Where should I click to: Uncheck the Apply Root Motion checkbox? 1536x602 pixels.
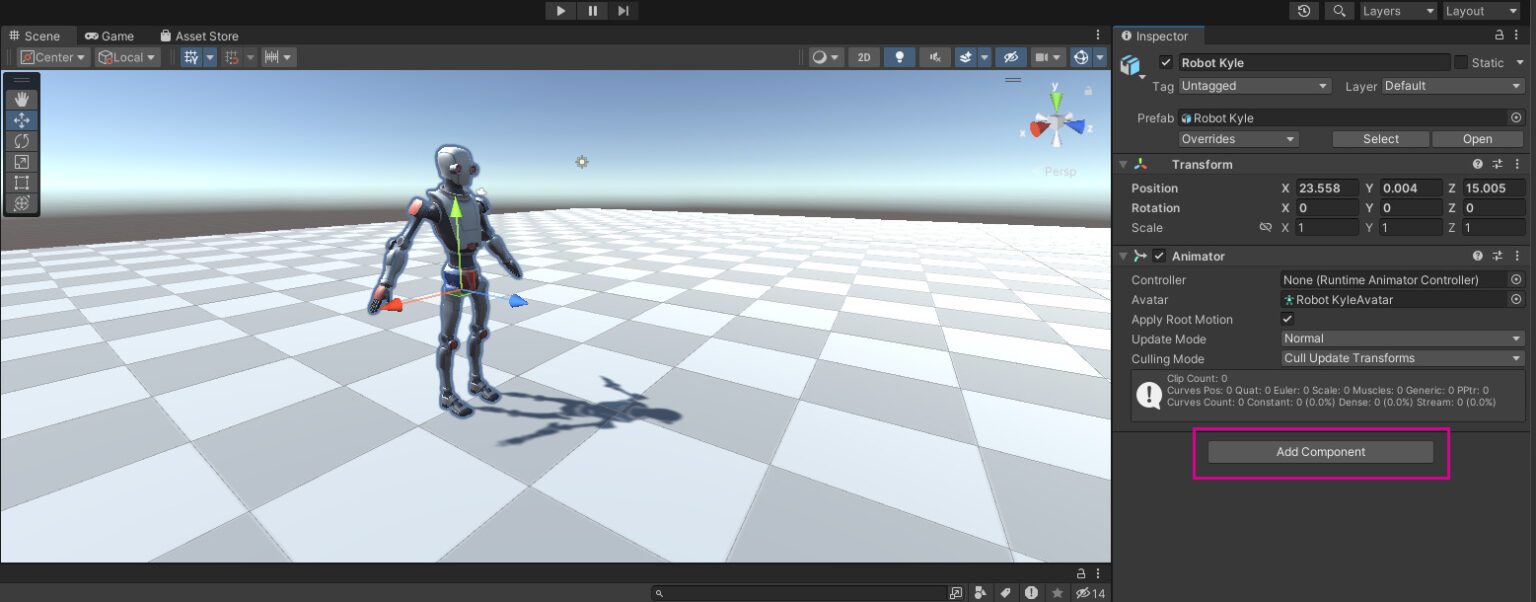[x=1288, y=319]
